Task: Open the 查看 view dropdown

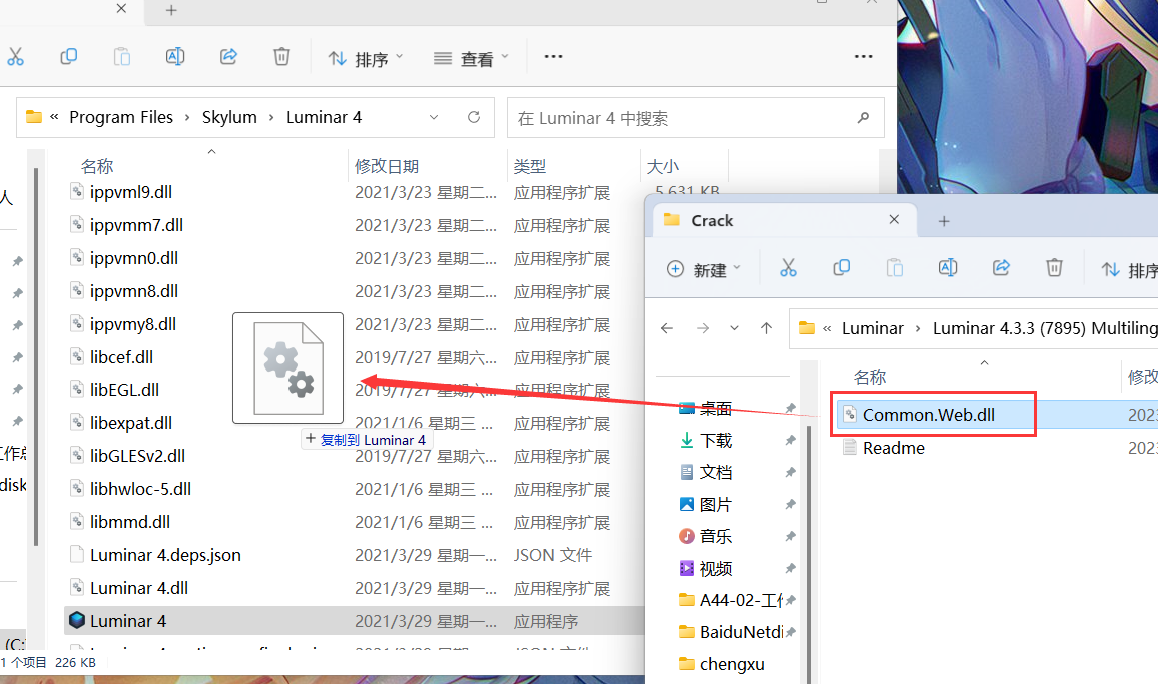Action: point(472,59)
